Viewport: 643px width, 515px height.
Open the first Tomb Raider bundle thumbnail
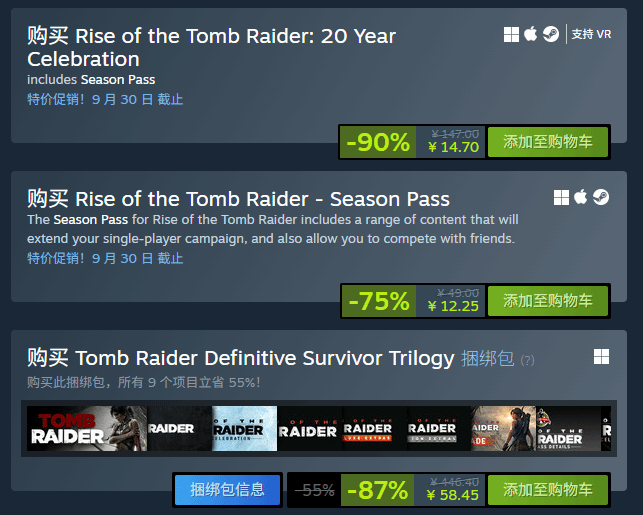(x=86, y=429)
